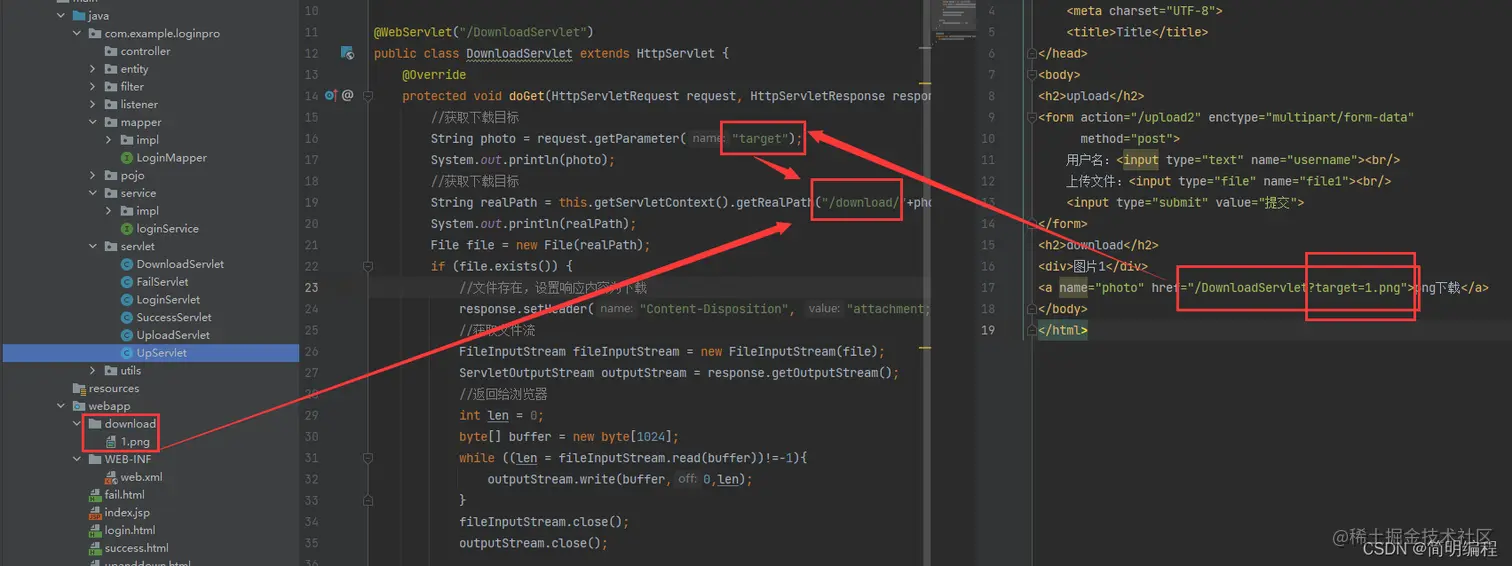Fold the head closing tag at line 6
The image size is (1512, 566).
point(1031,54)
